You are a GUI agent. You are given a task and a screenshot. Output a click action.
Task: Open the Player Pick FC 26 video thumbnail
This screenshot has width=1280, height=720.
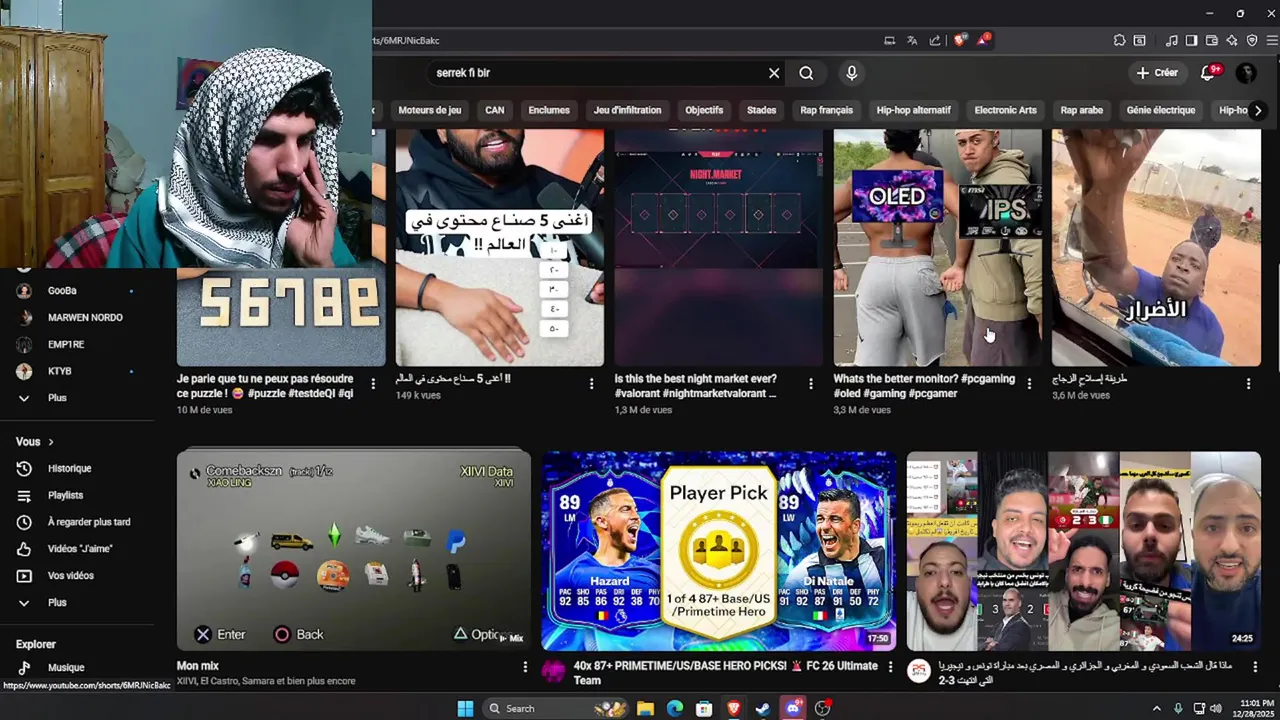click(718, 551)
